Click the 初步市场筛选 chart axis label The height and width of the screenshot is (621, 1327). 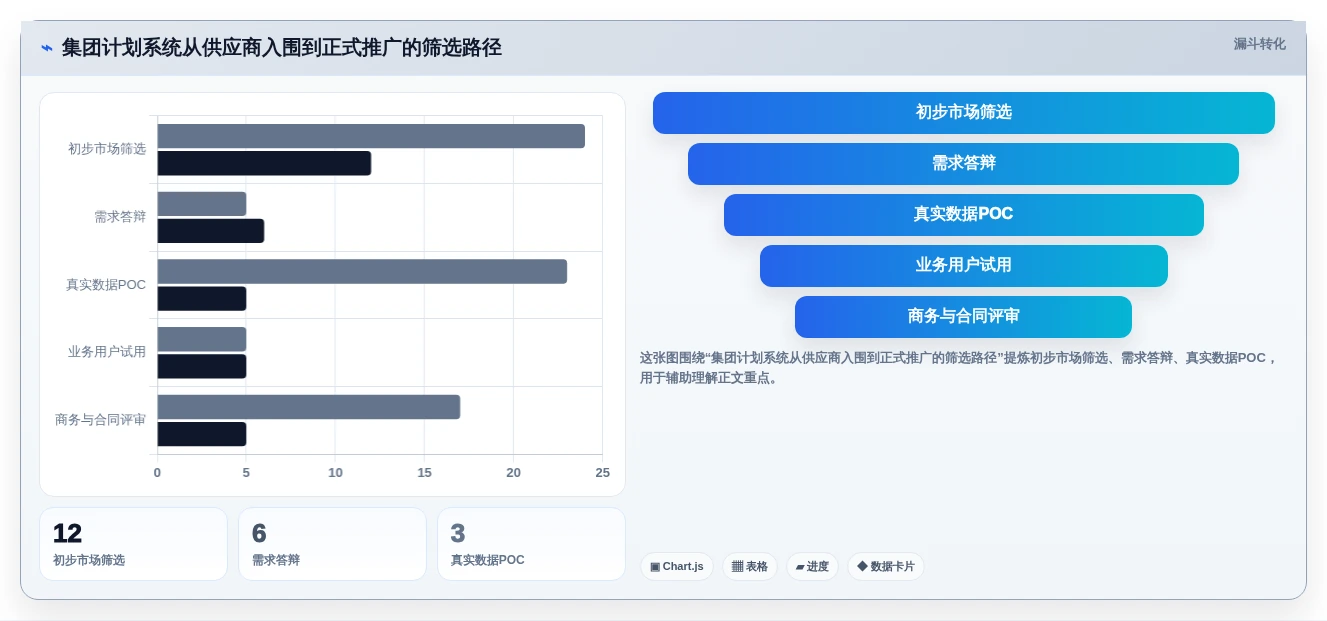[107, 149]
